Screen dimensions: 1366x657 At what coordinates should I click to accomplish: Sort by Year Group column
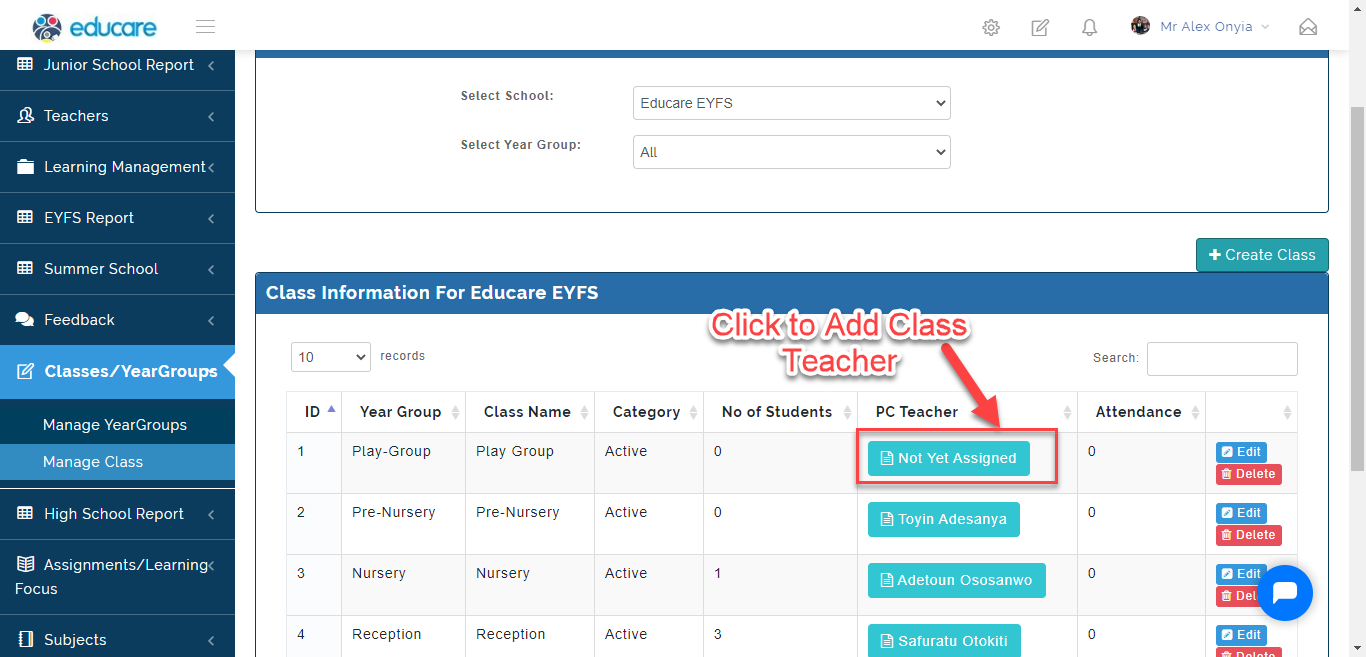[403, 412]
